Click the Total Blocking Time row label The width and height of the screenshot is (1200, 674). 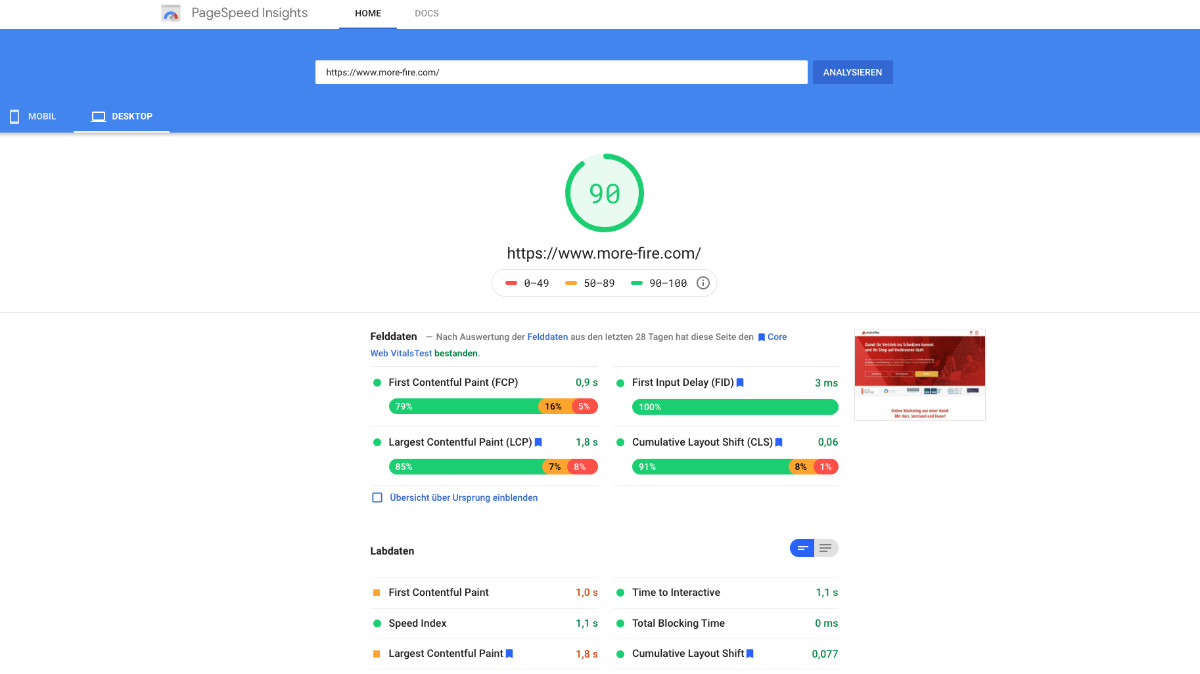coord(678,623)
